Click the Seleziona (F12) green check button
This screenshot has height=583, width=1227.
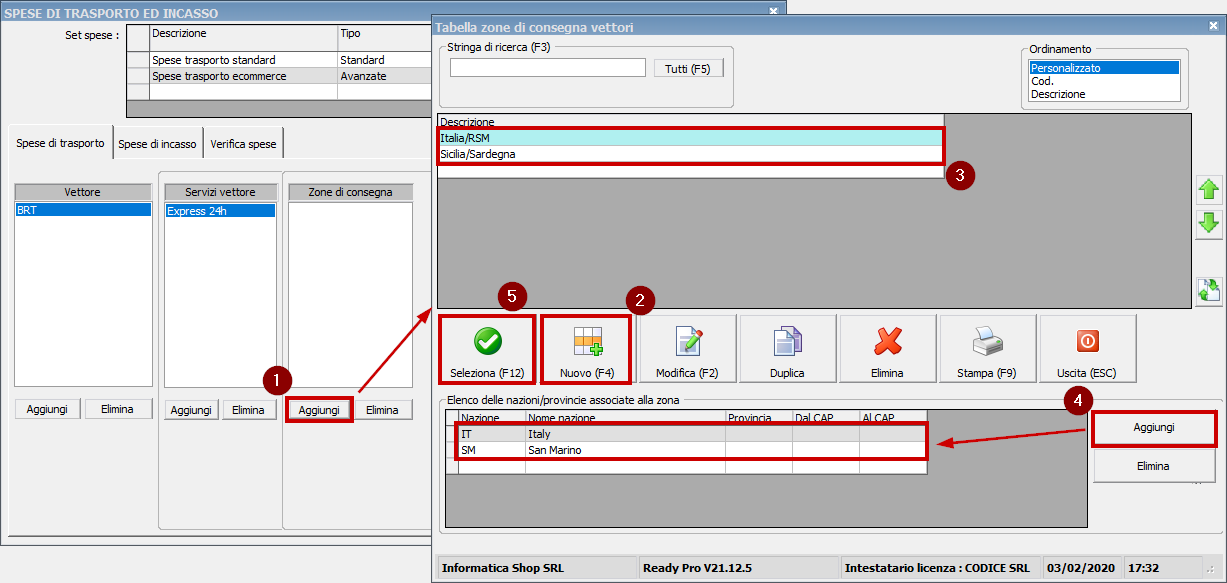point(487,349)
